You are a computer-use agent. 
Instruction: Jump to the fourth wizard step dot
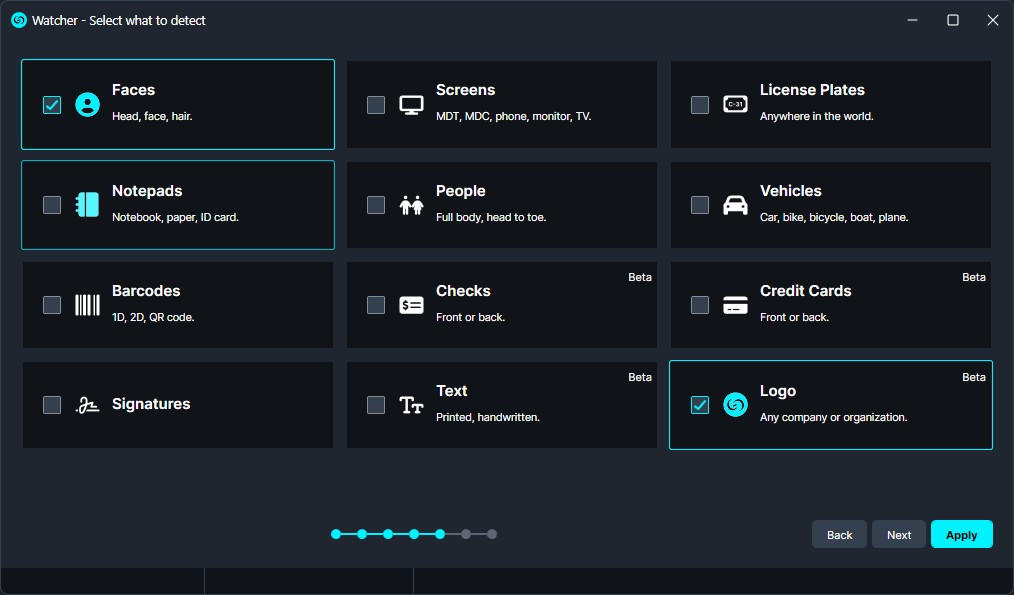[414, 534]
